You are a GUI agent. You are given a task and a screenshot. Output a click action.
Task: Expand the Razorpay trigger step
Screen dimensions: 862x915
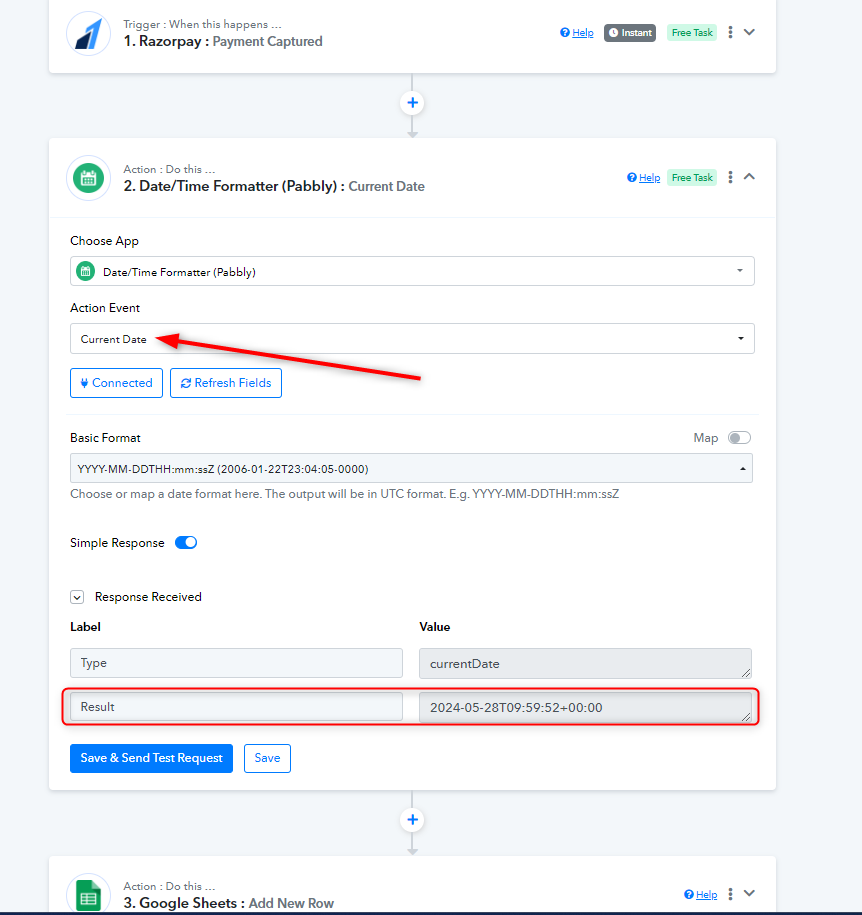click(x=749, y=32)
